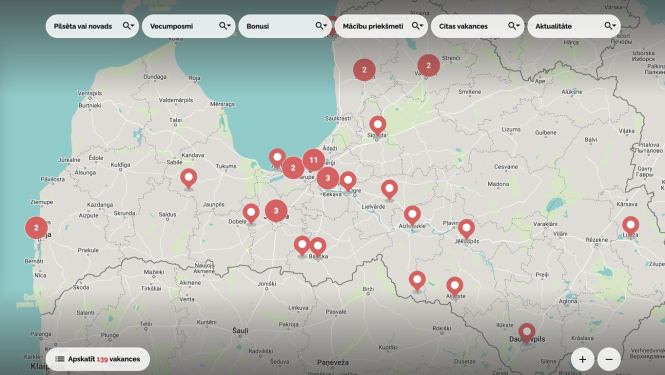Click the Madona city label

coord(498,184)
